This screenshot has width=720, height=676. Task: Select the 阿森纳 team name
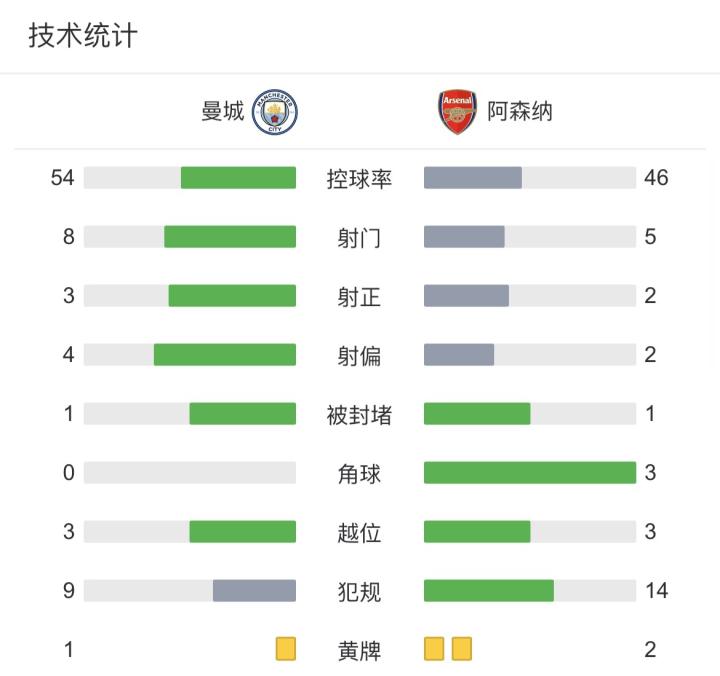520,112
